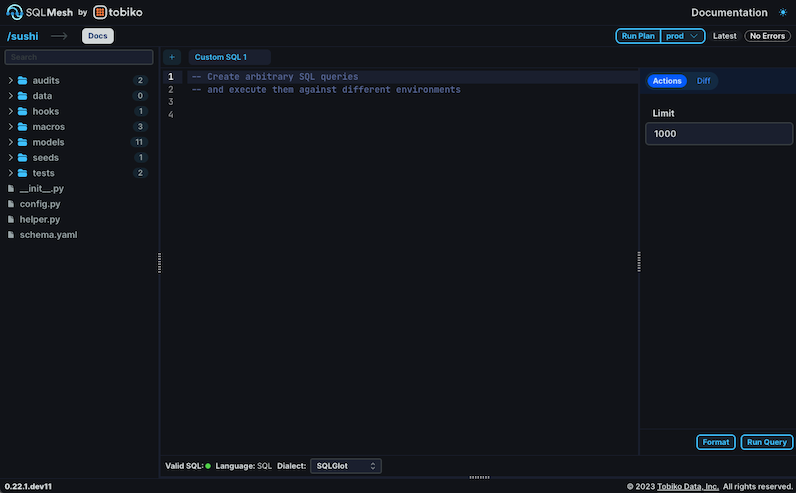Click the SQLMesh logo icon
The width and height of the screenshot is (796, 493).
[x=15, y=12]
